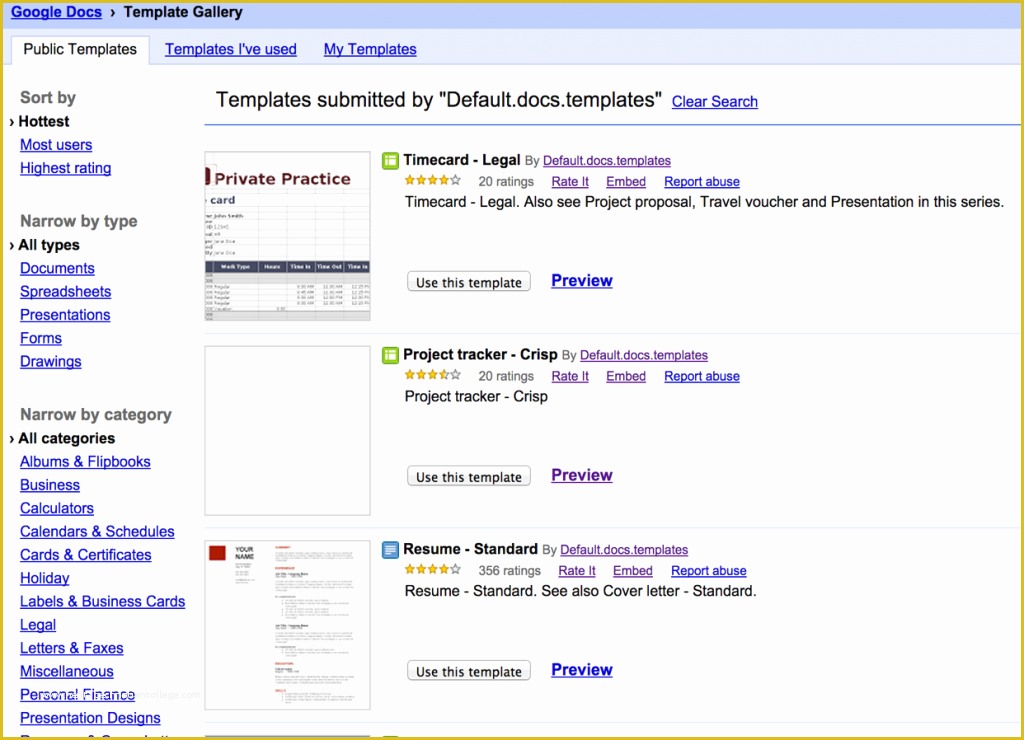
Task: Filter by Legal category
Action: pyautogui.click(x=38, y=625)
